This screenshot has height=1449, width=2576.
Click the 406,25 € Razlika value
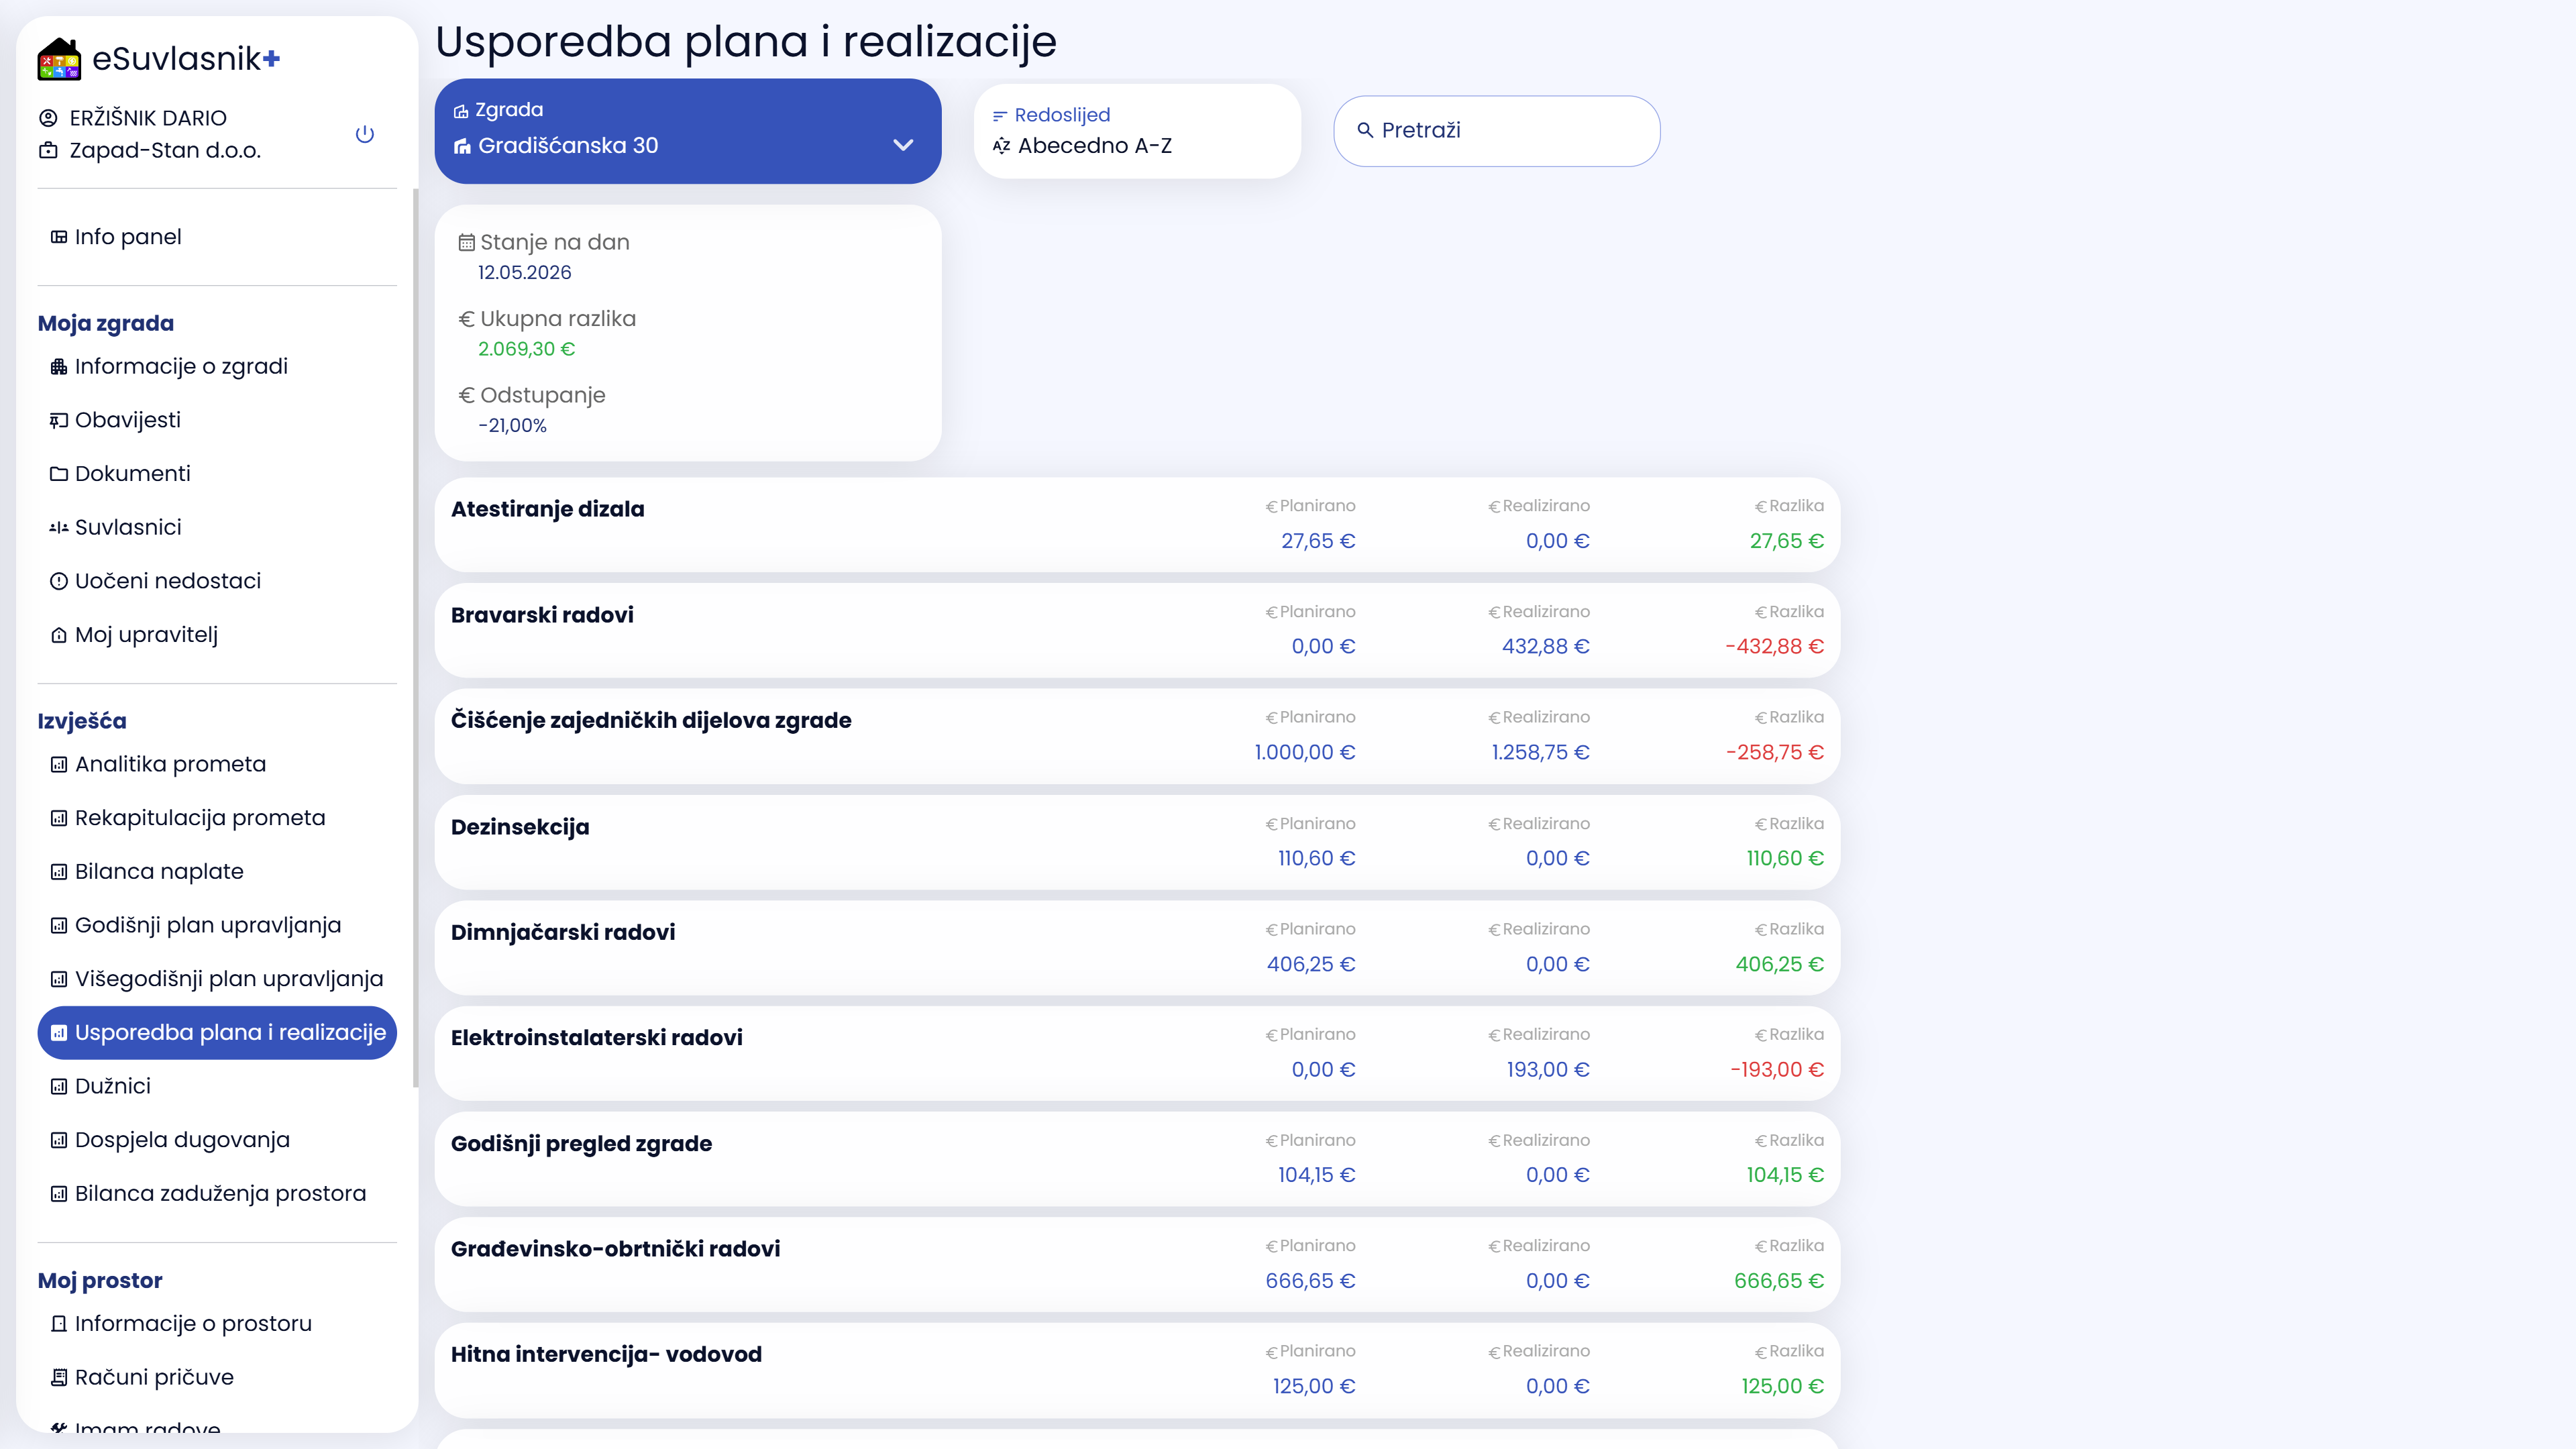tap(1779, 965)
